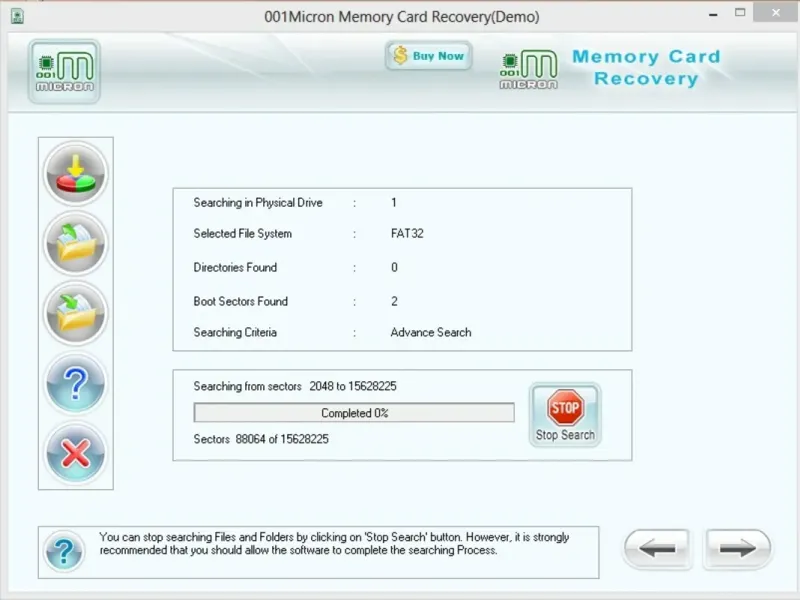Click the 'Memory Card Recovery' heading text
This screenshot has width=800, height=600.
point(646,67)
